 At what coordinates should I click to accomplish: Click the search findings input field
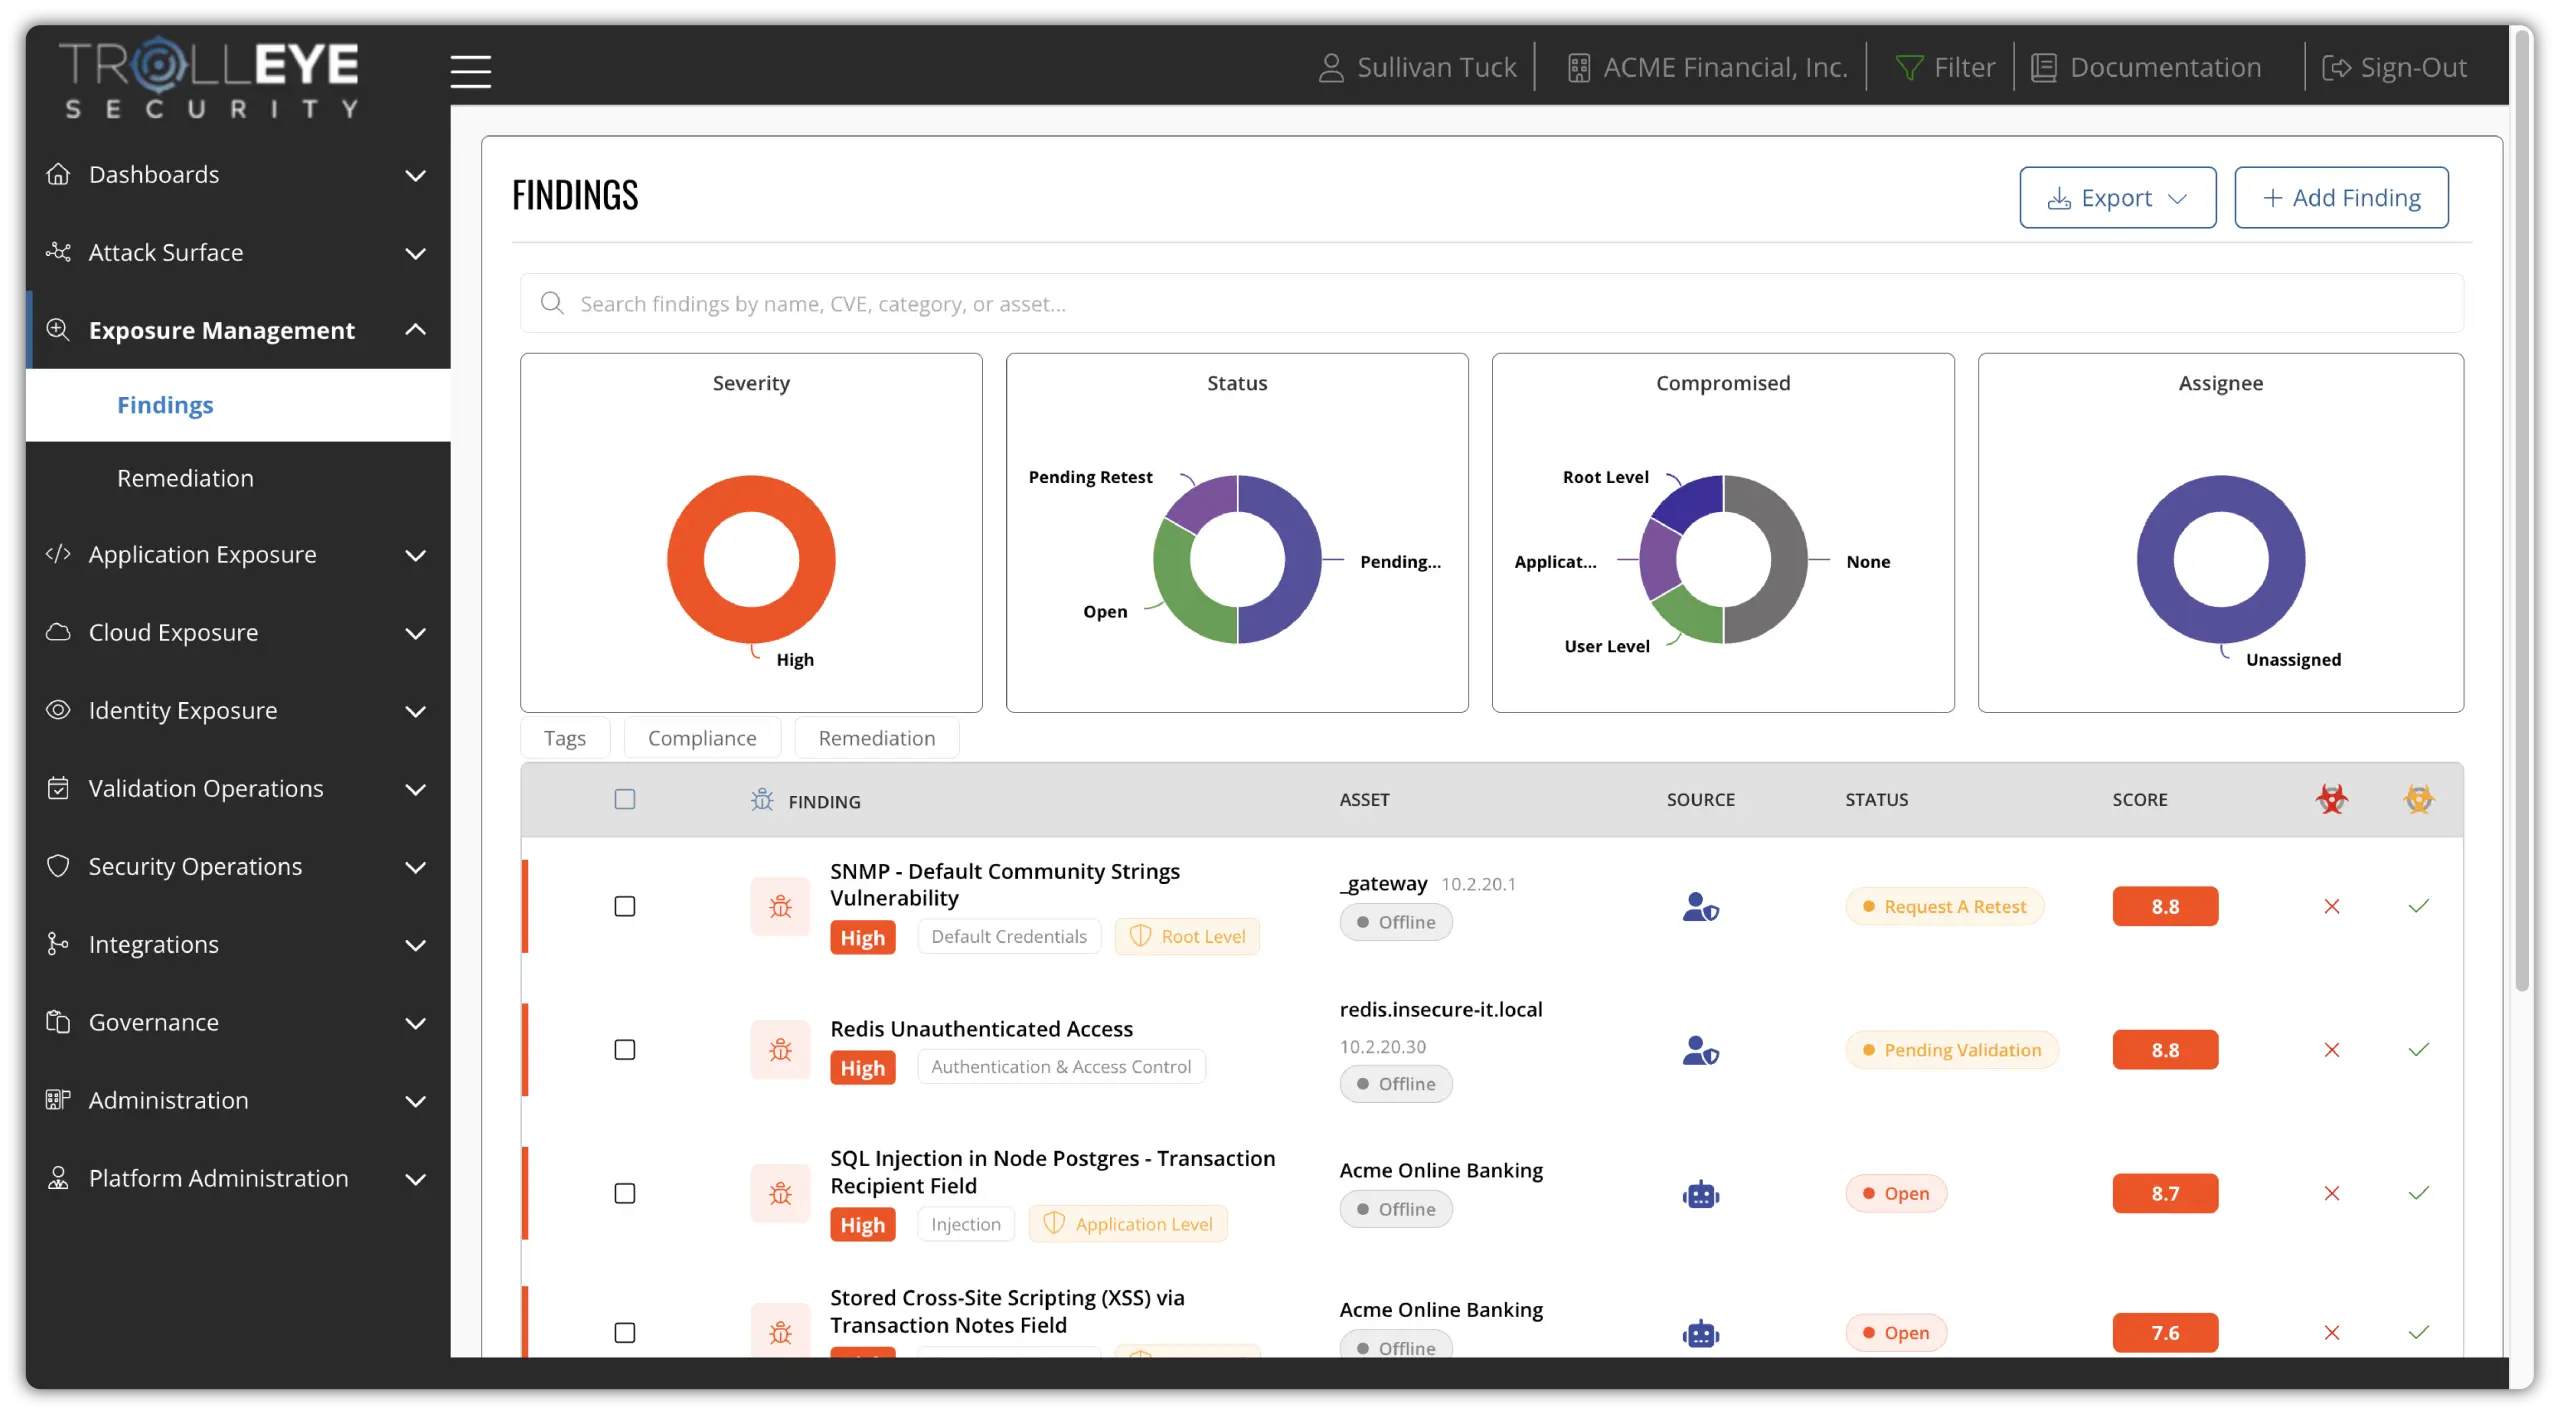(x=1490, y=303)
